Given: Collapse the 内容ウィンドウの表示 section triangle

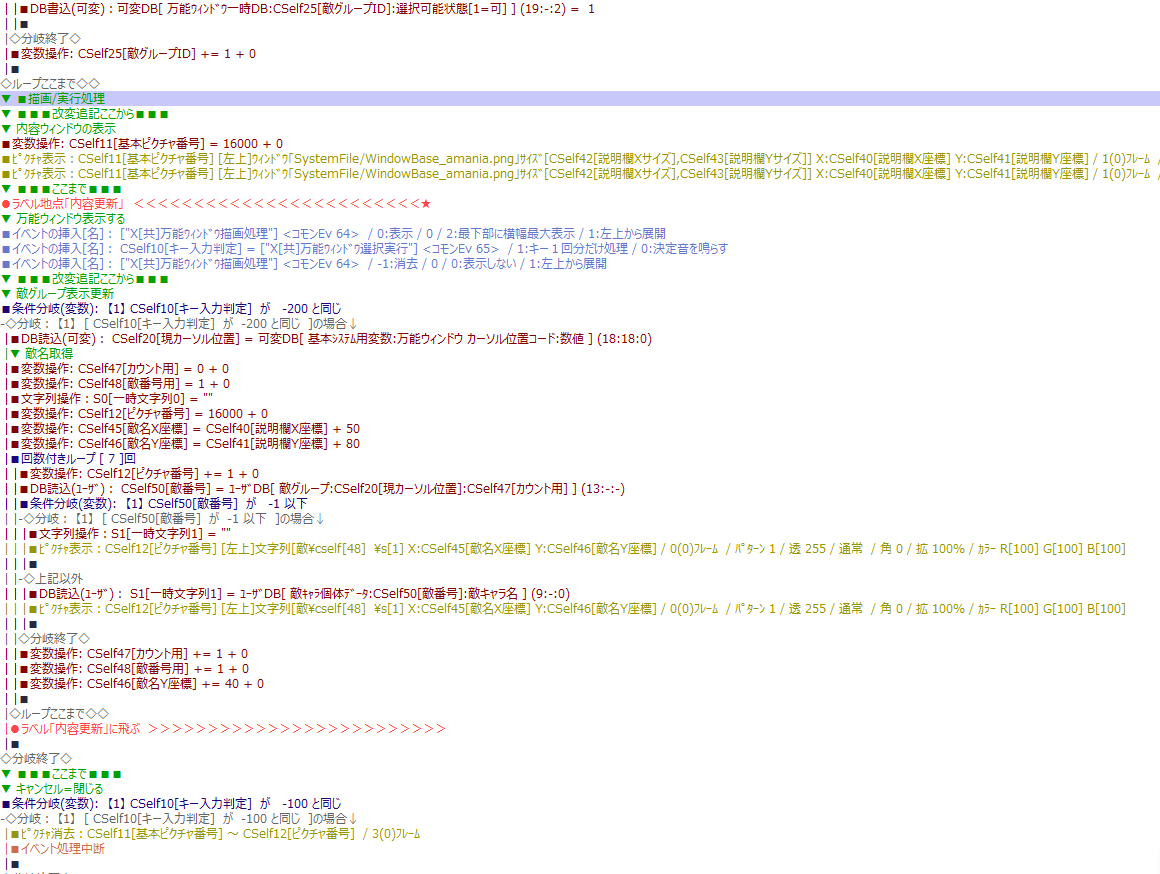Looking at the screenshot, I should [6, 129].
